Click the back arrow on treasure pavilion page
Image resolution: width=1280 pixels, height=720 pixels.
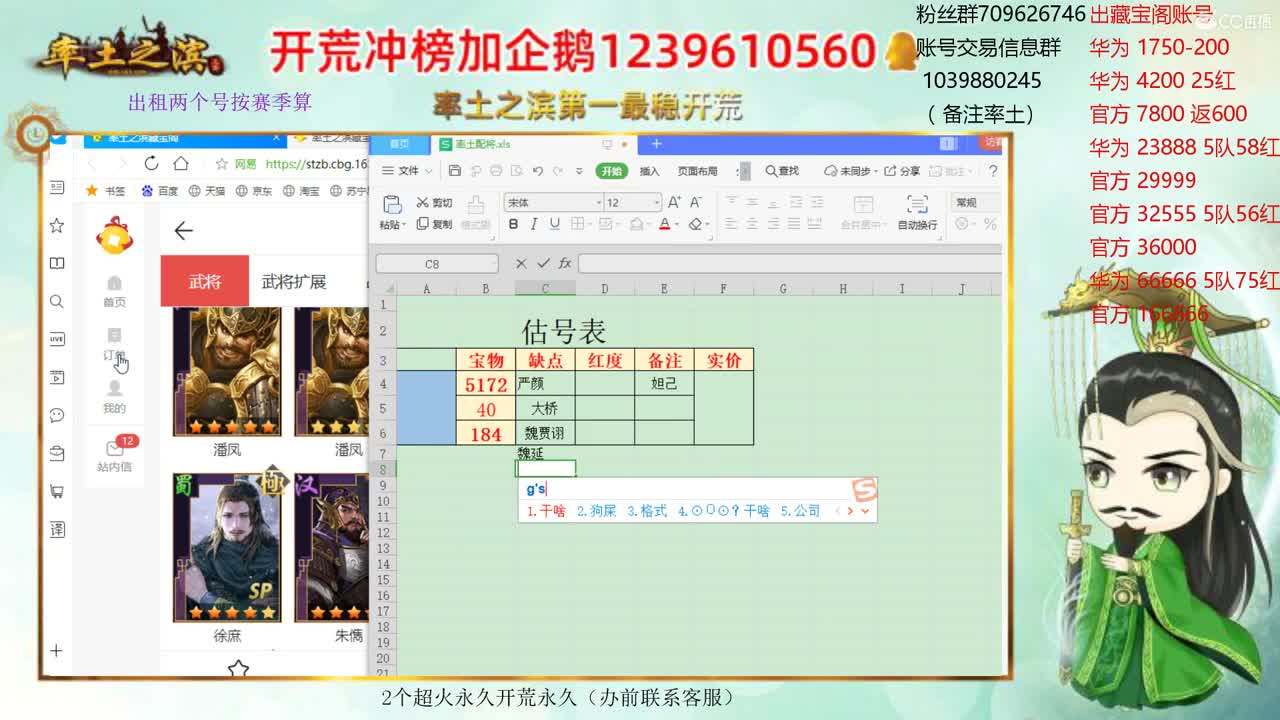tap(183, 231)
